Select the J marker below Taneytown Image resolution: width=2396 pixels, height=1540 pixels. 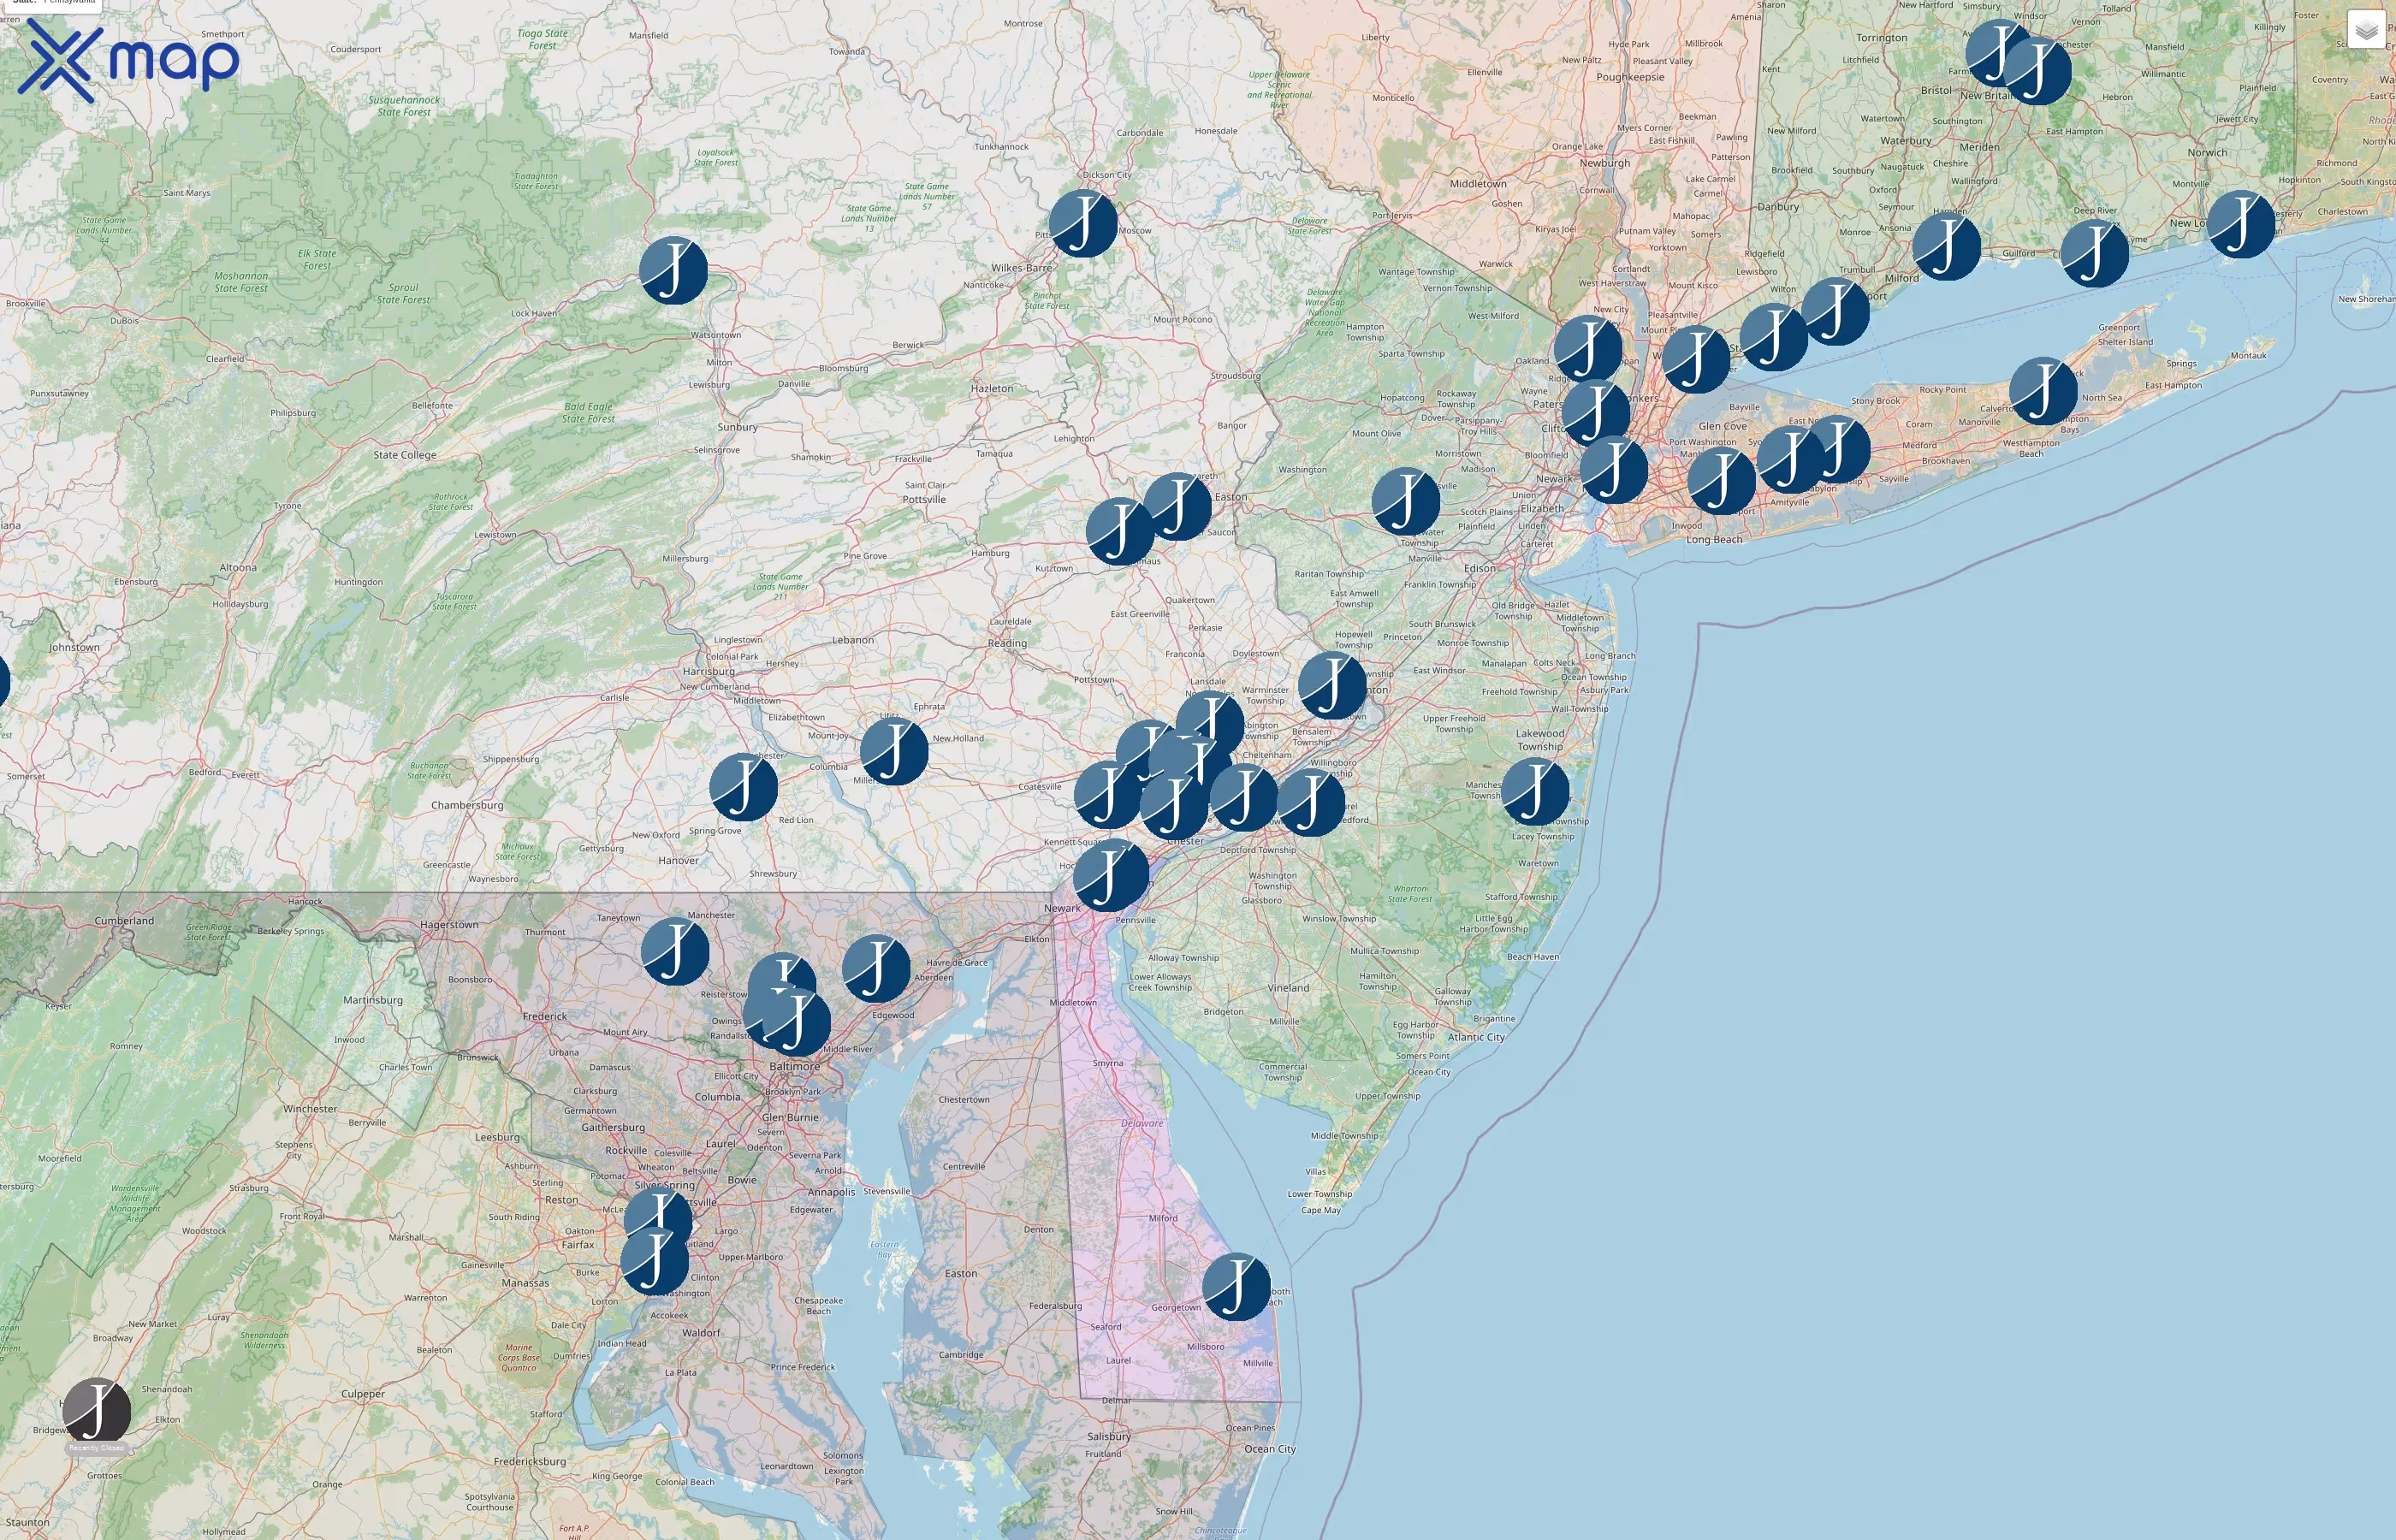[675, 951]
